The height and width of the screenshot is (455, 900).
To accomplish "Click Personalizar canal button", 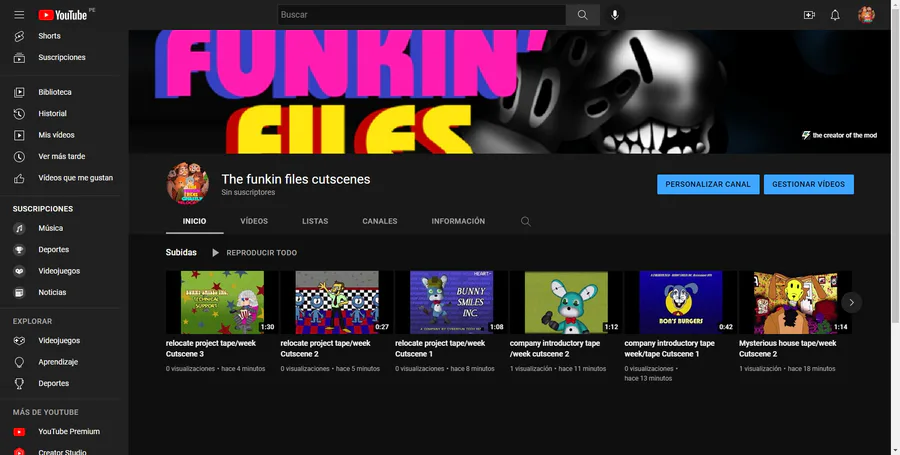I will [708, 185].
